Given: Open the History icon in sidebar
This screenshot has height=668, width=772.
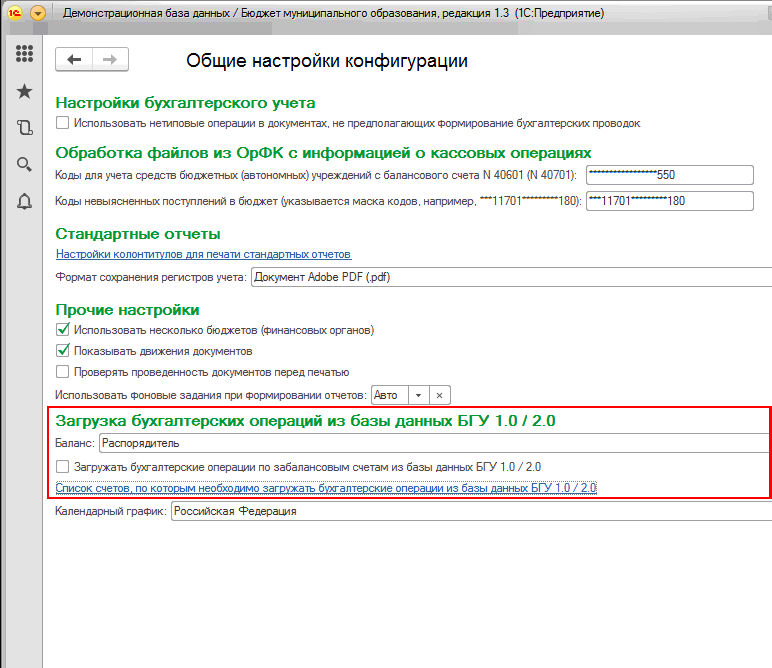Looking at the screenshot, I should pos(25,127).
